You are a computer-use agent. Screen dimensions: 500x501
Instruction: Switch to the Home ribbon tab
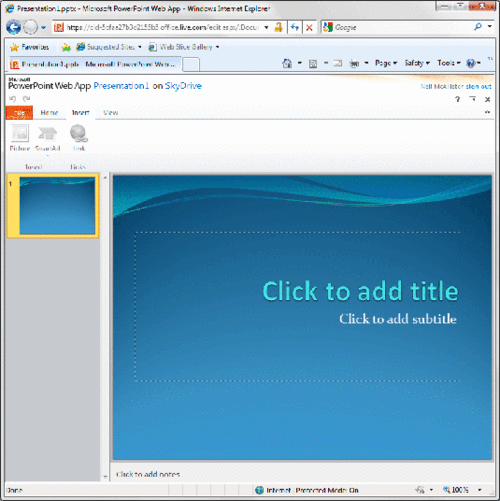(49, 113)
